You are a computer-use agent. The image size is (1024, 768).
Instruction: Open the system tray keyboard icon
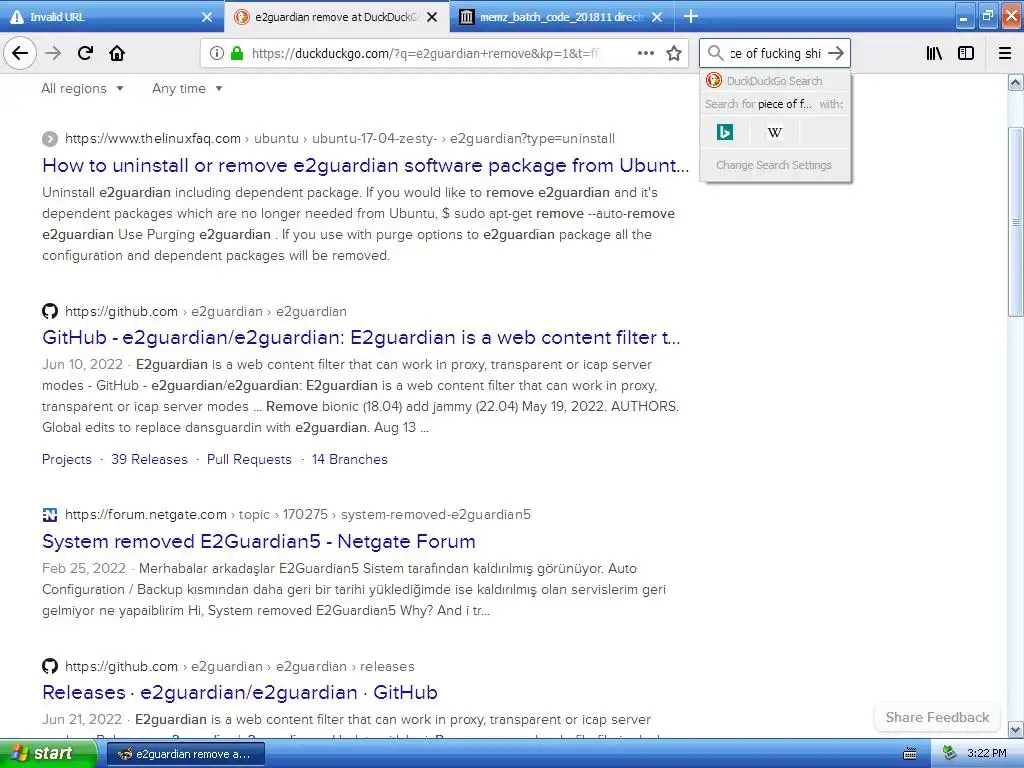(910, 754)
